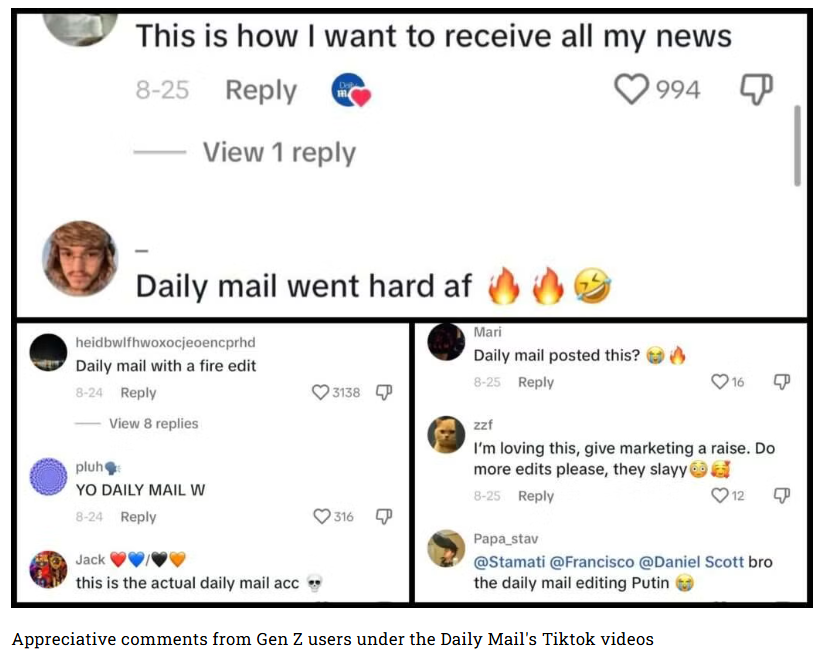The width and height of the screenshot is (826, 657).
Task: Expand 'View 1 reply' thread
Action: (x=279, y=153)
